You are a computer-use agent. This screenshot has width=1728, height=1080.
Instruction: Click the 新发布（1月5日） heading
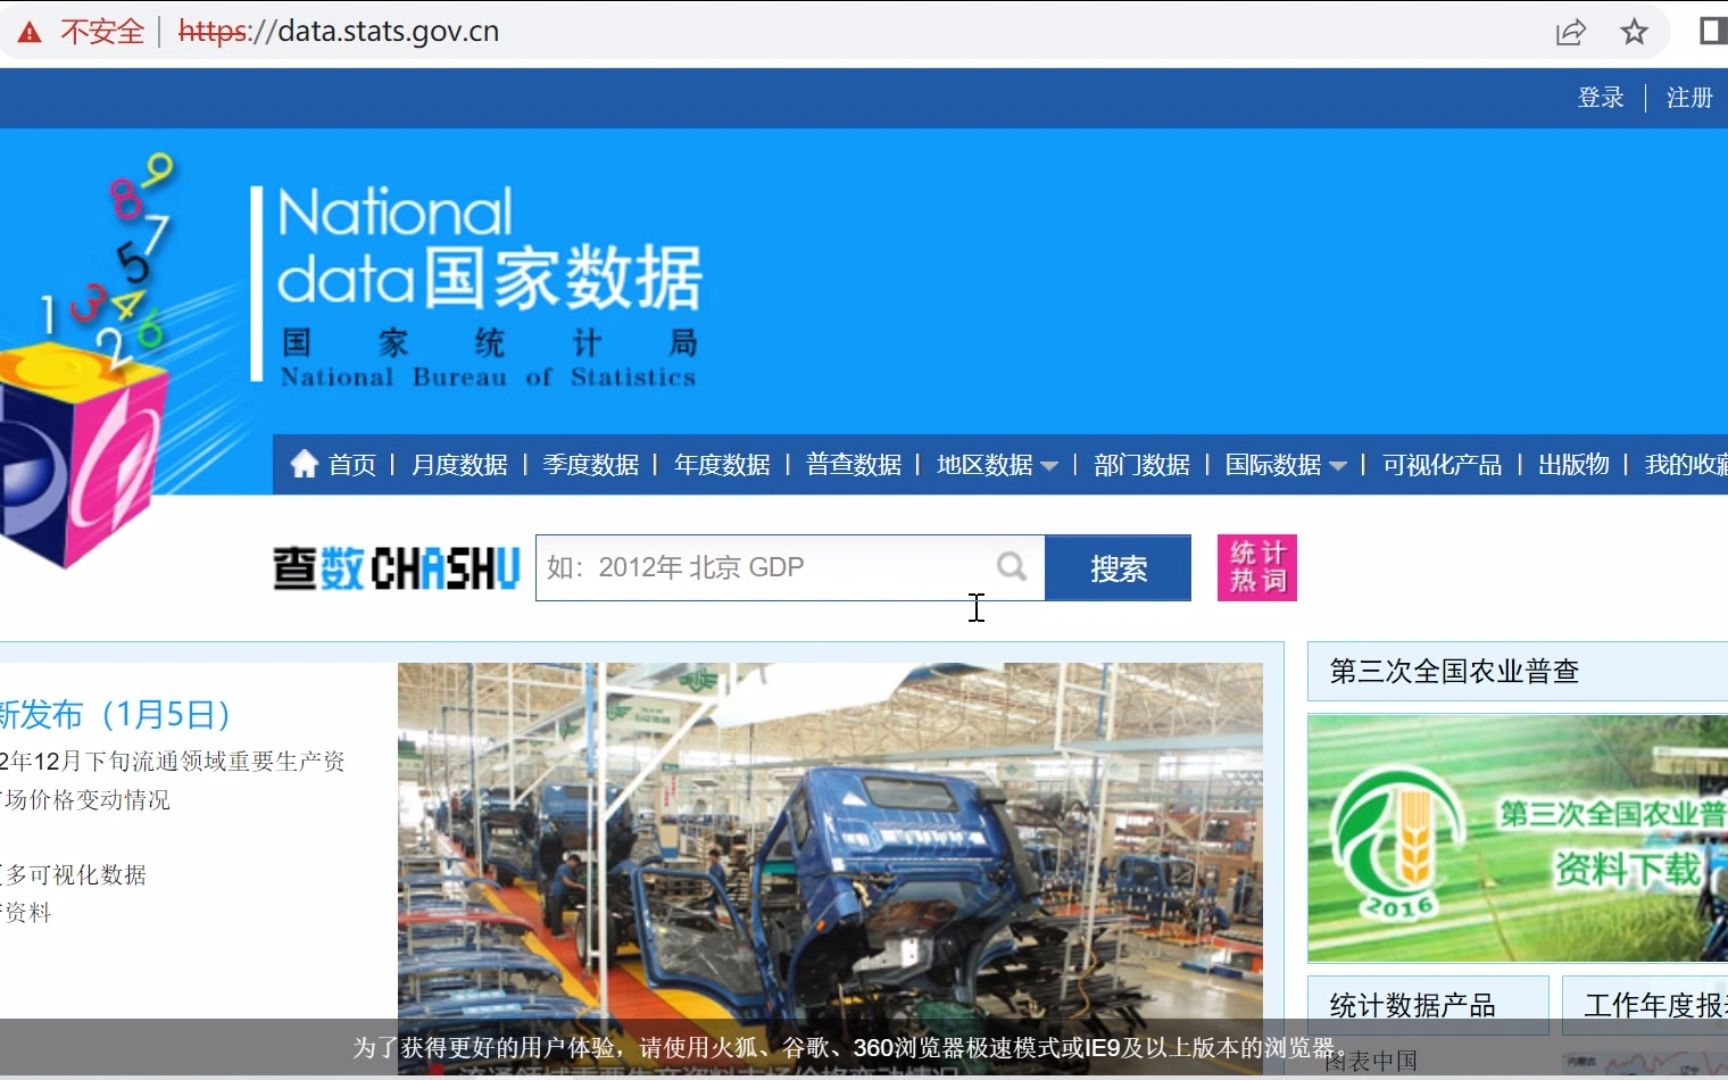point(116,714)
